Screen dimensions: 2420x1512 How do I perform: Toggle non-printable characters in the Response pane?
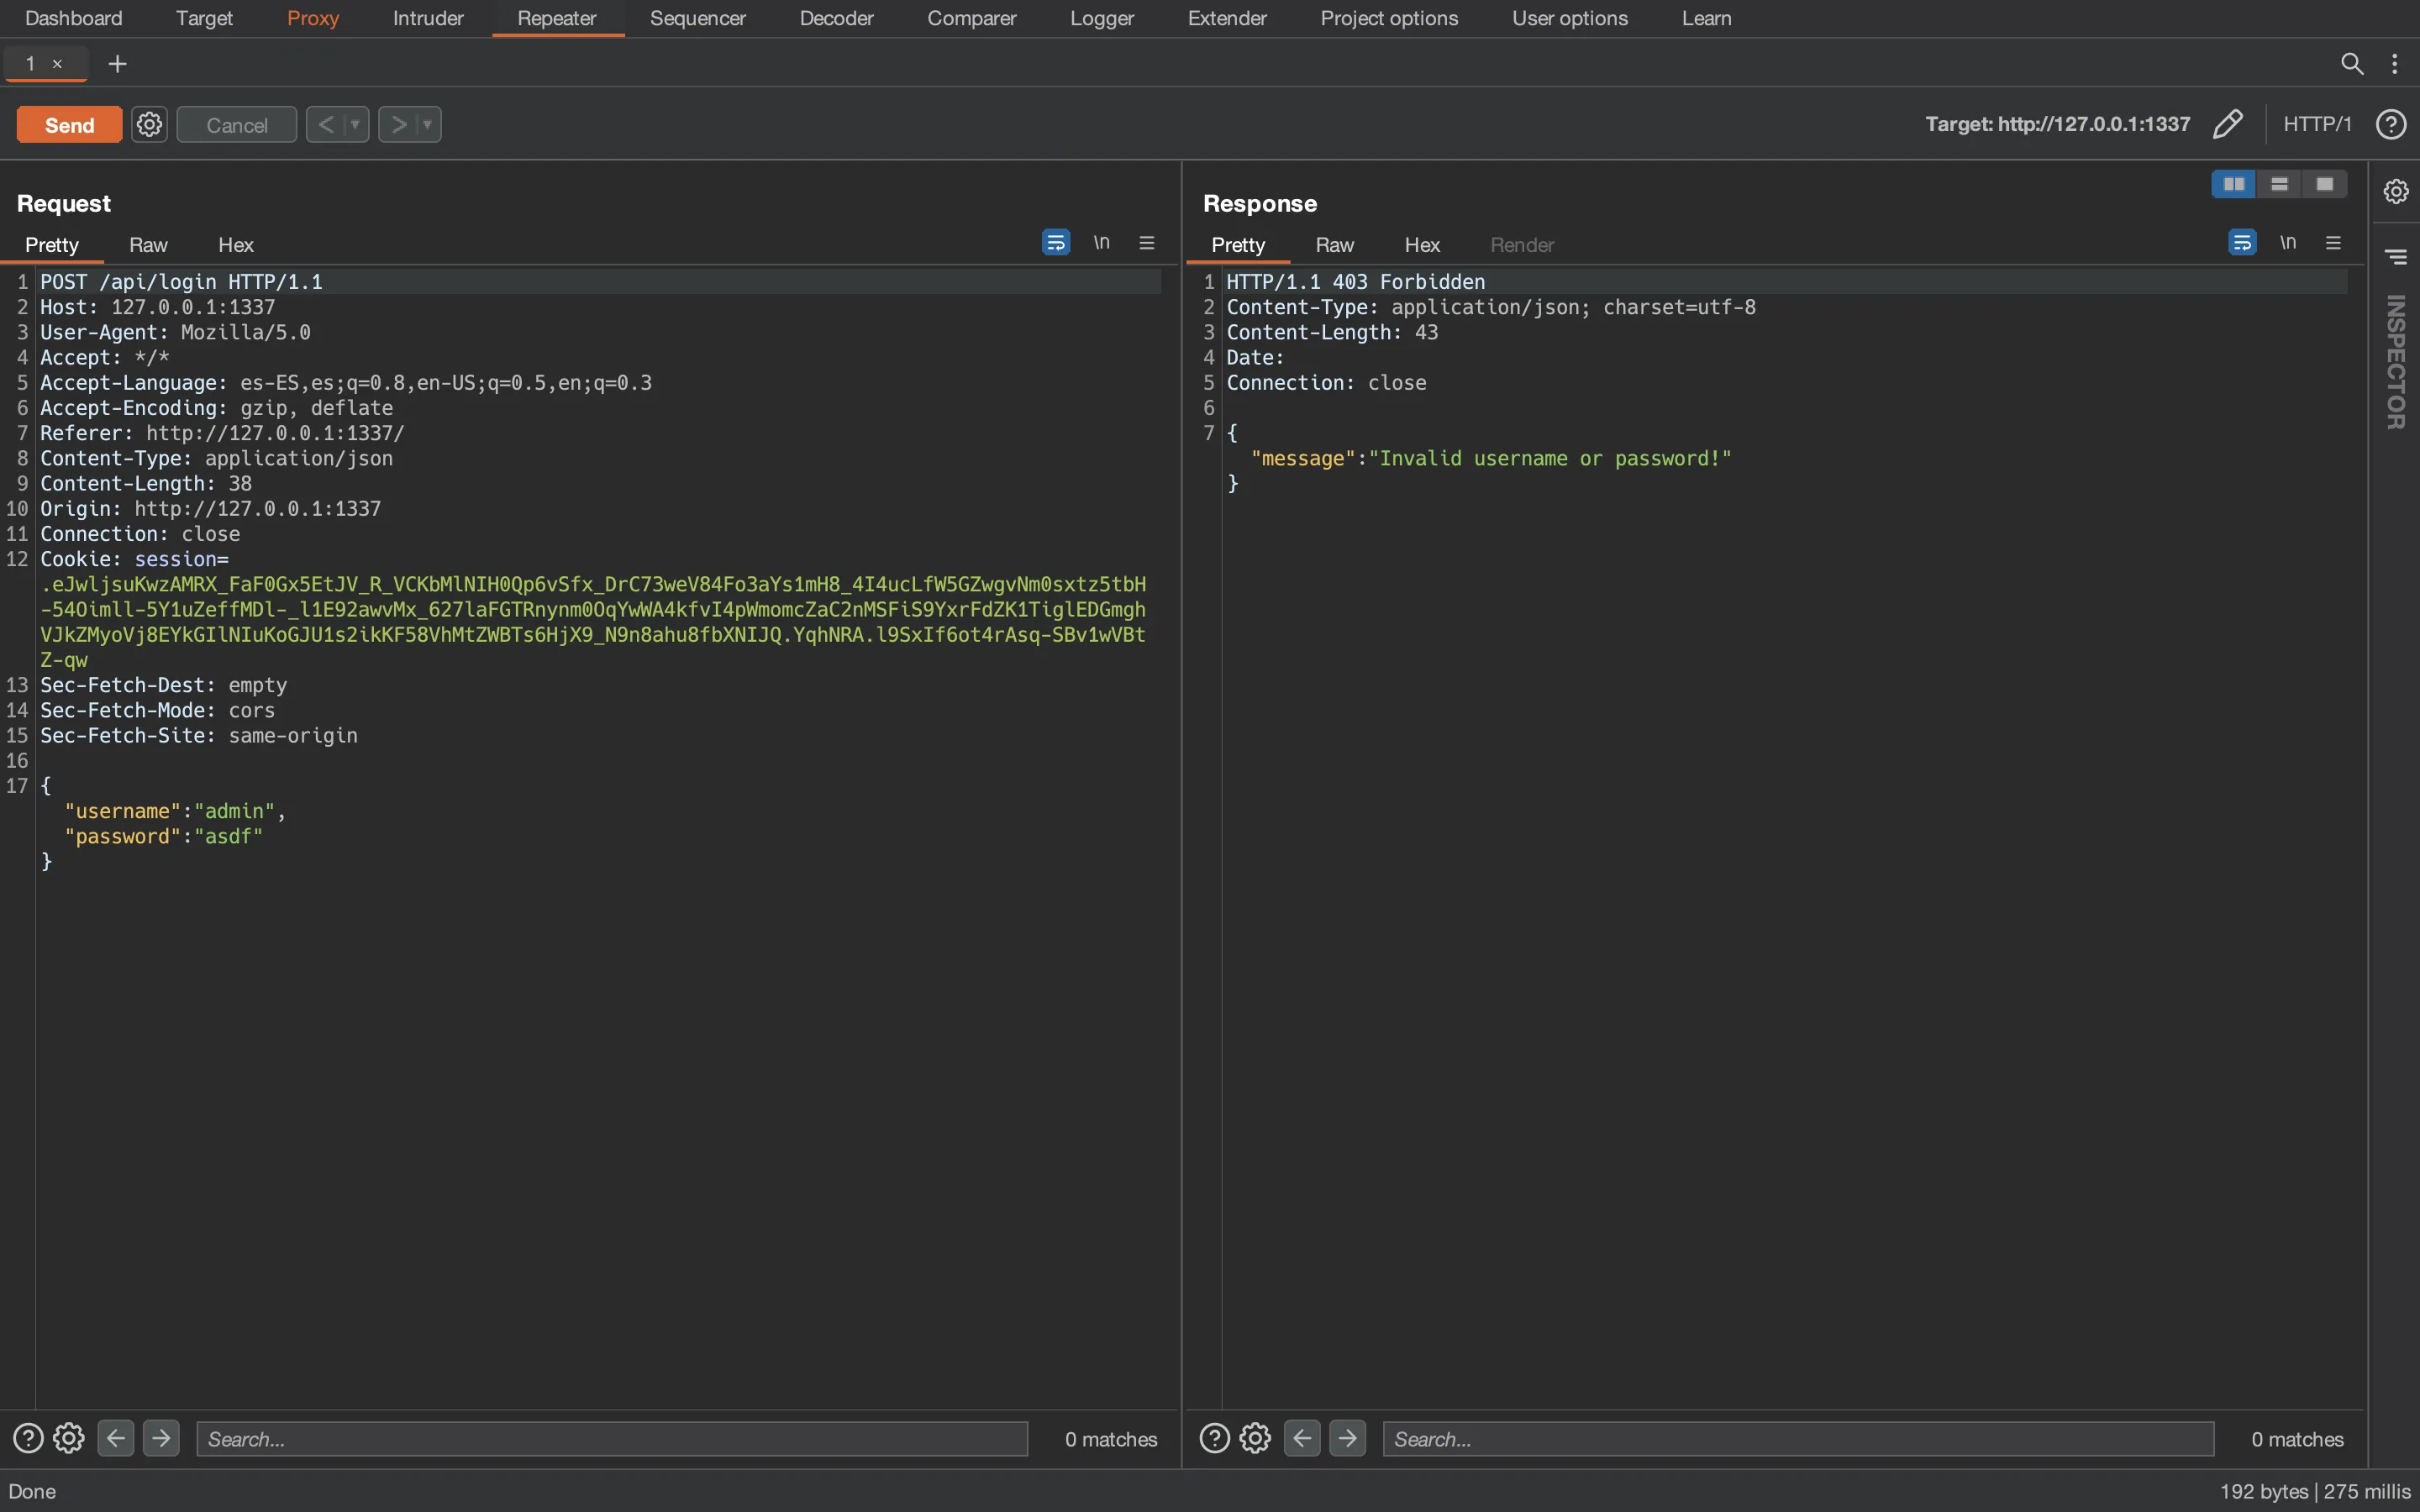coord(2288,243)
